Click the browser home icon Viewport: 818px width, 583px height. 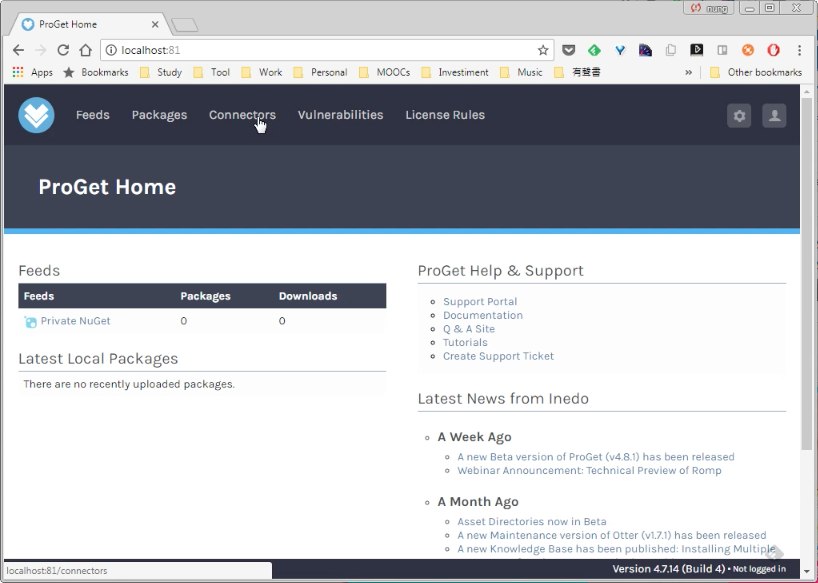pos(86,50)
